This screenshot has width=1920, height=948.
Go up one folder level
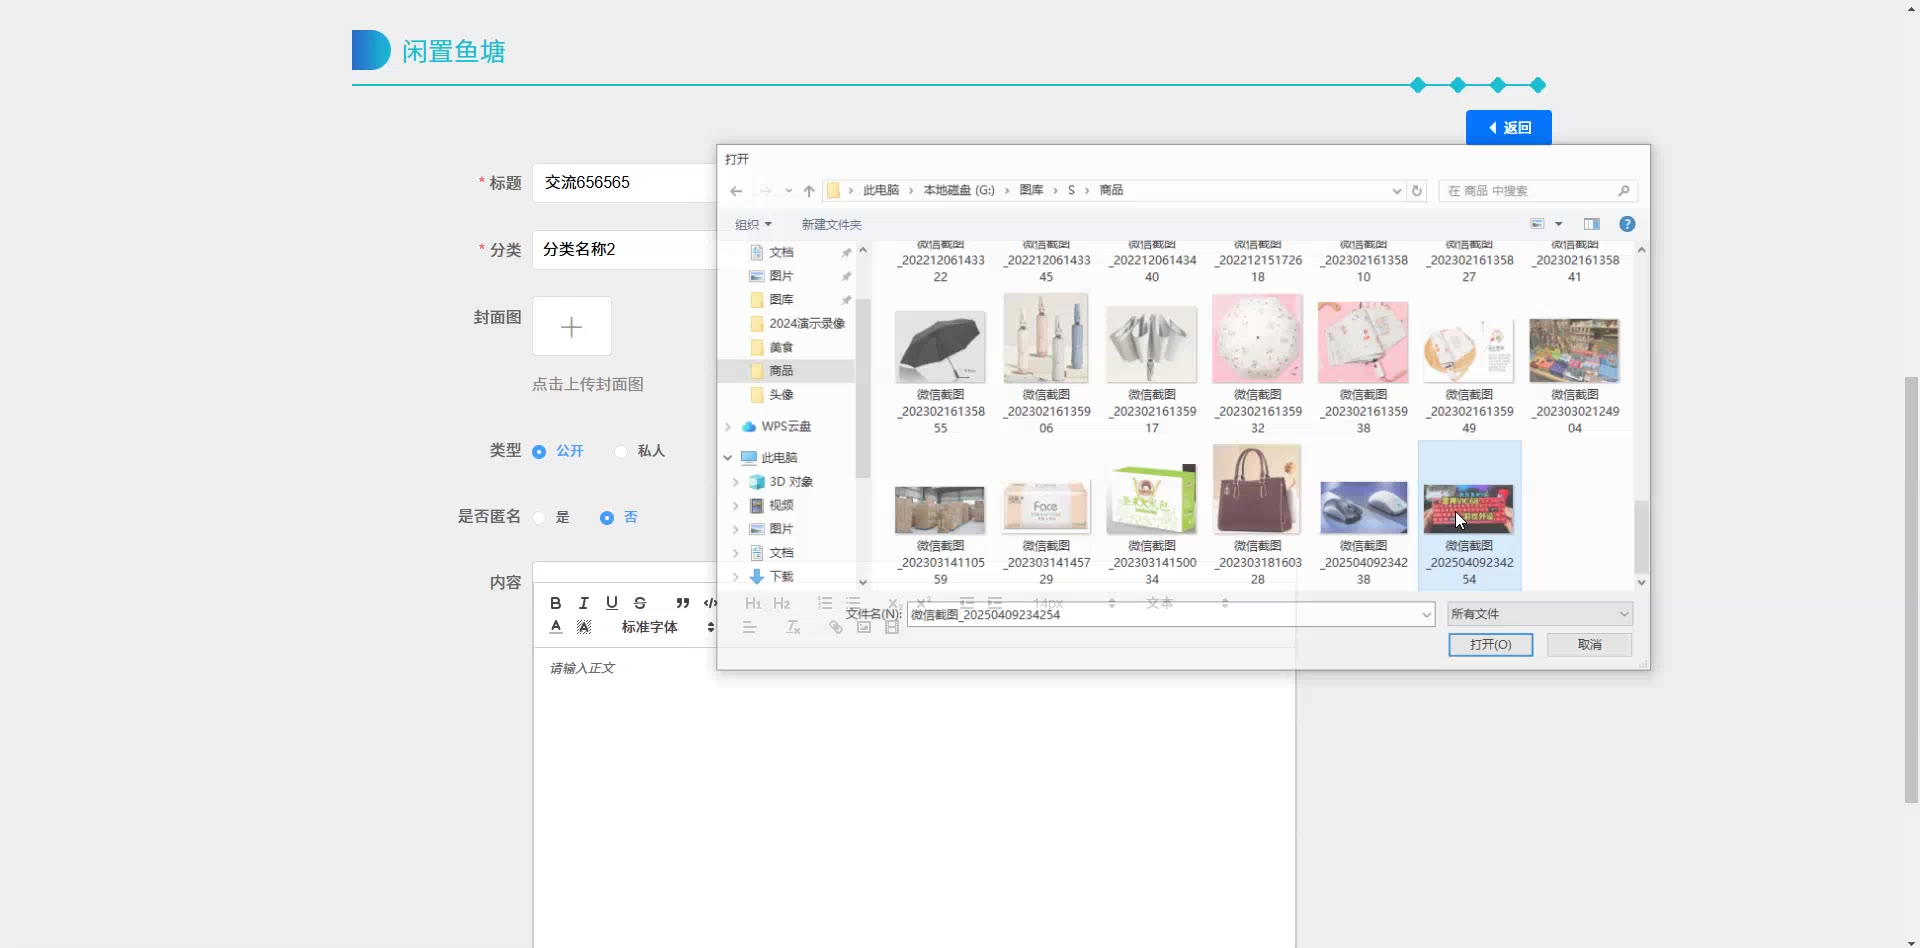(809, 191)
